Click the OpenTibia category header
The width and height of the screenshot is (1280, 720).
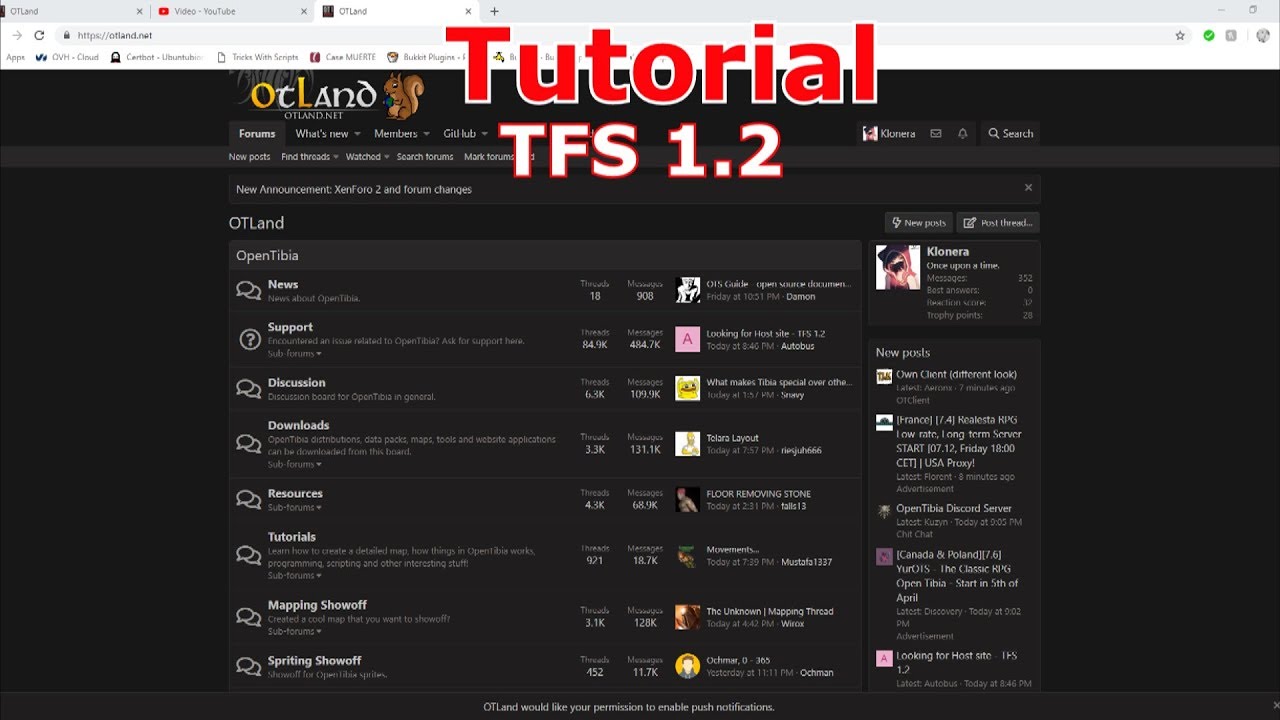[x=267, y=256]
